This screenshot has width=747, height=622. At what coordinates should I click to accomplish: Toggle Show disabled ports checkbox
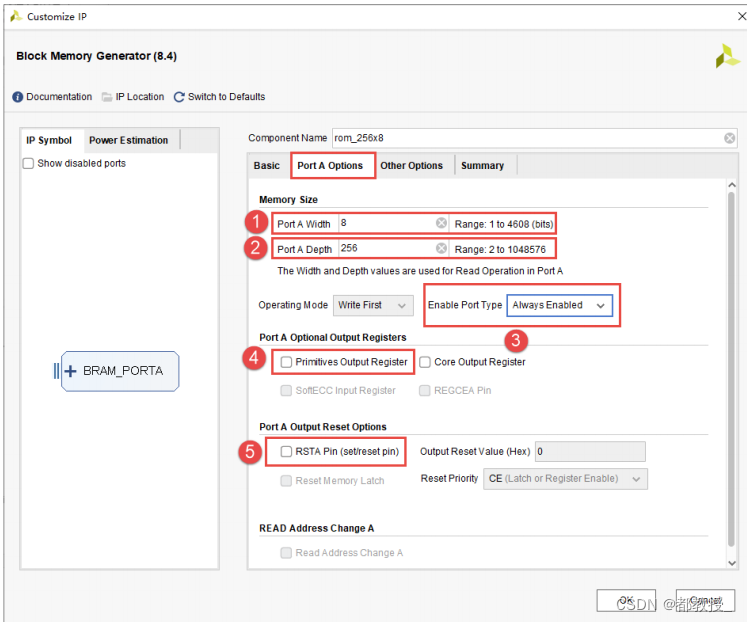pyautogui.click(x=29, y=163)
